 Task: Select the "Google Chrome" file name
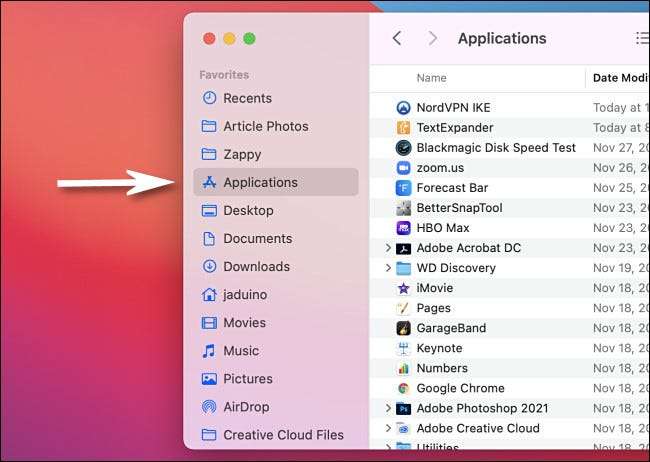click(460, 388)
